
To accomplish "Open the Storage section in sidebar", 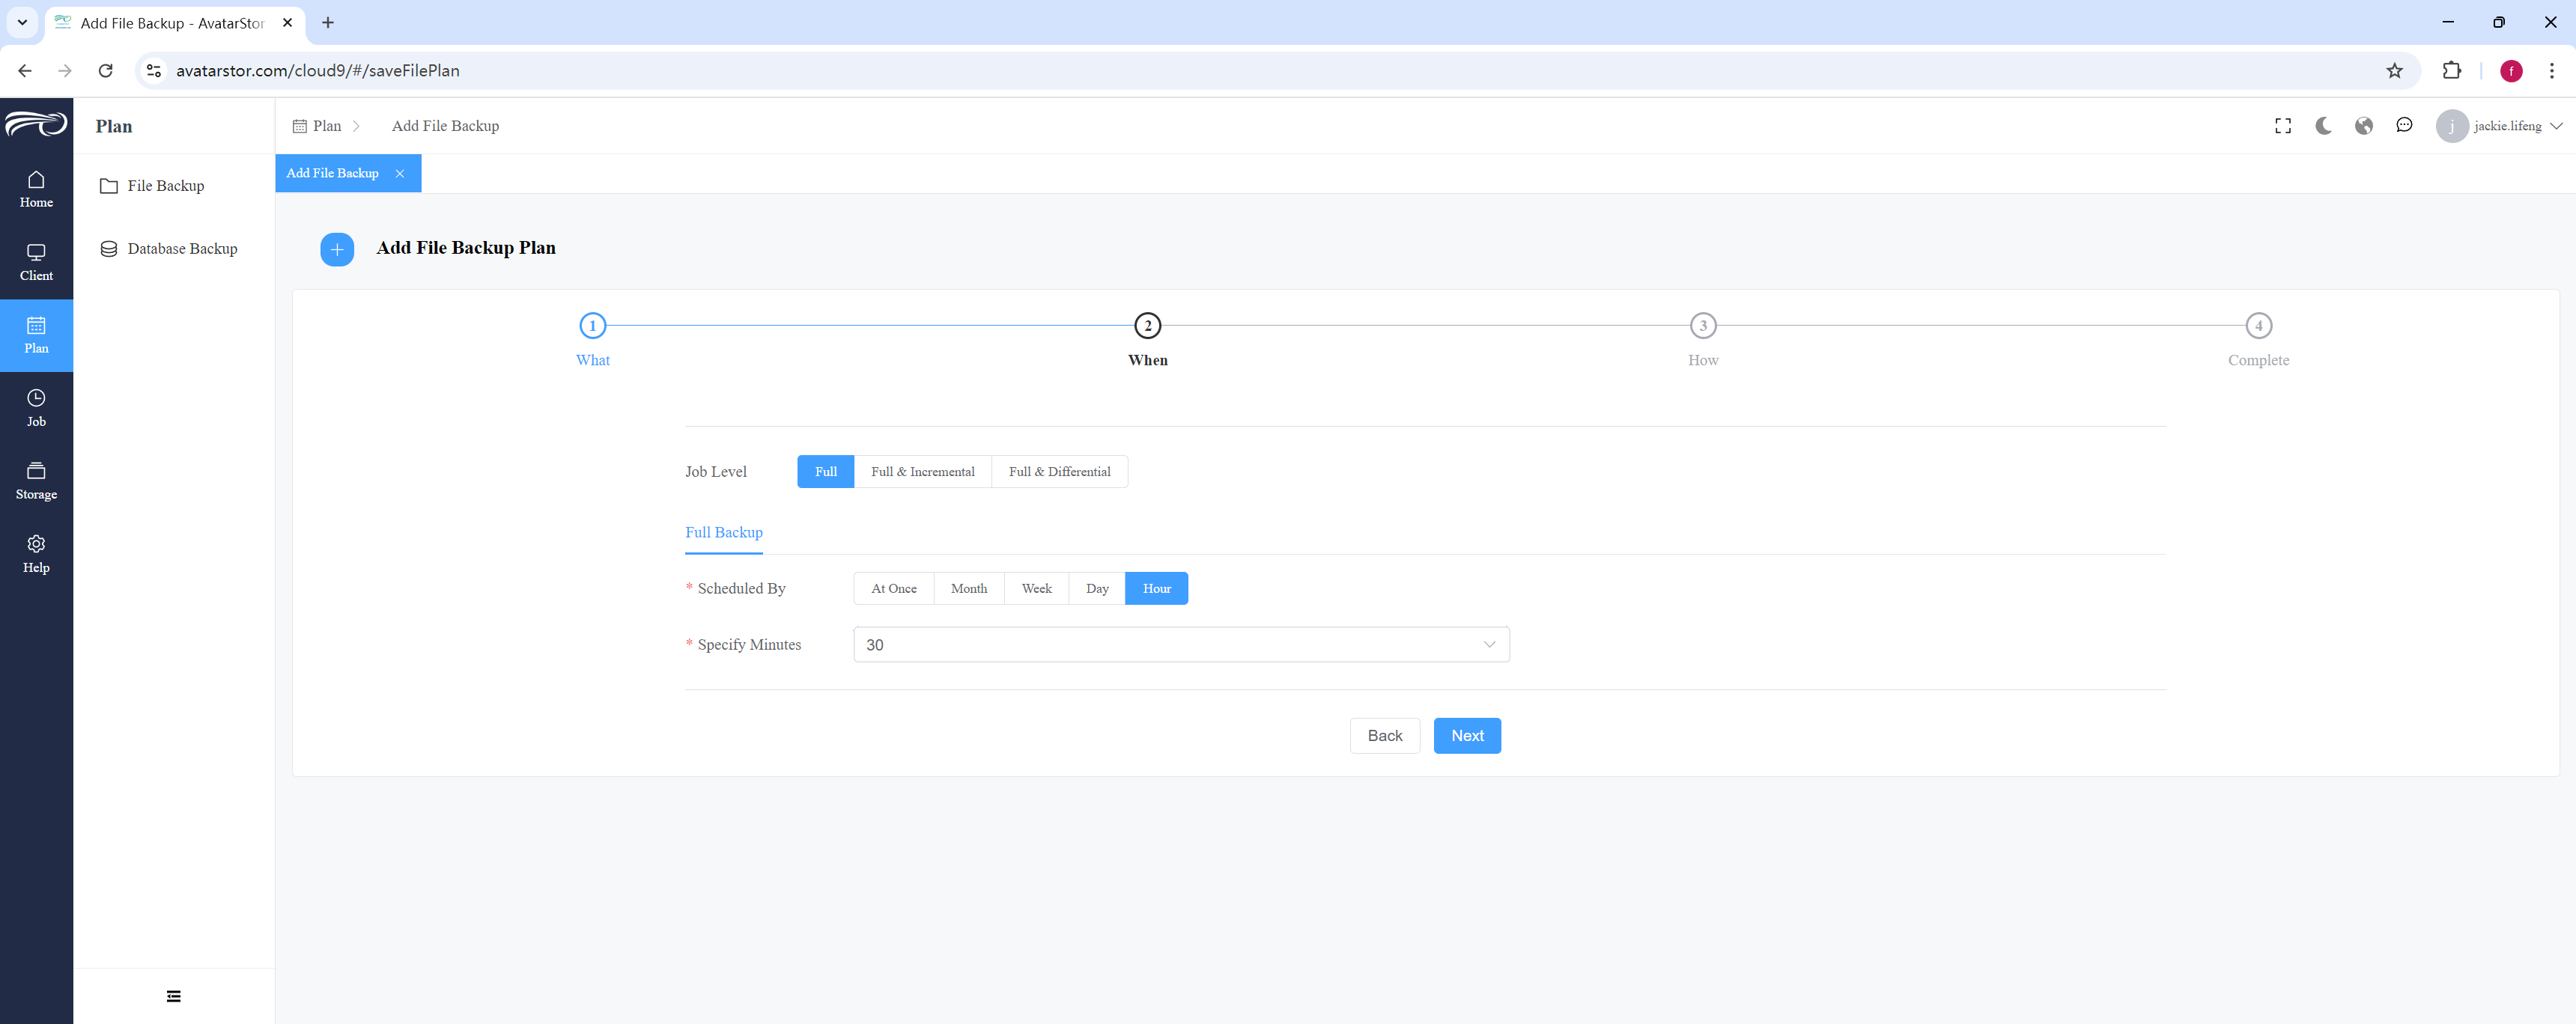I will (x=36, y=481).
